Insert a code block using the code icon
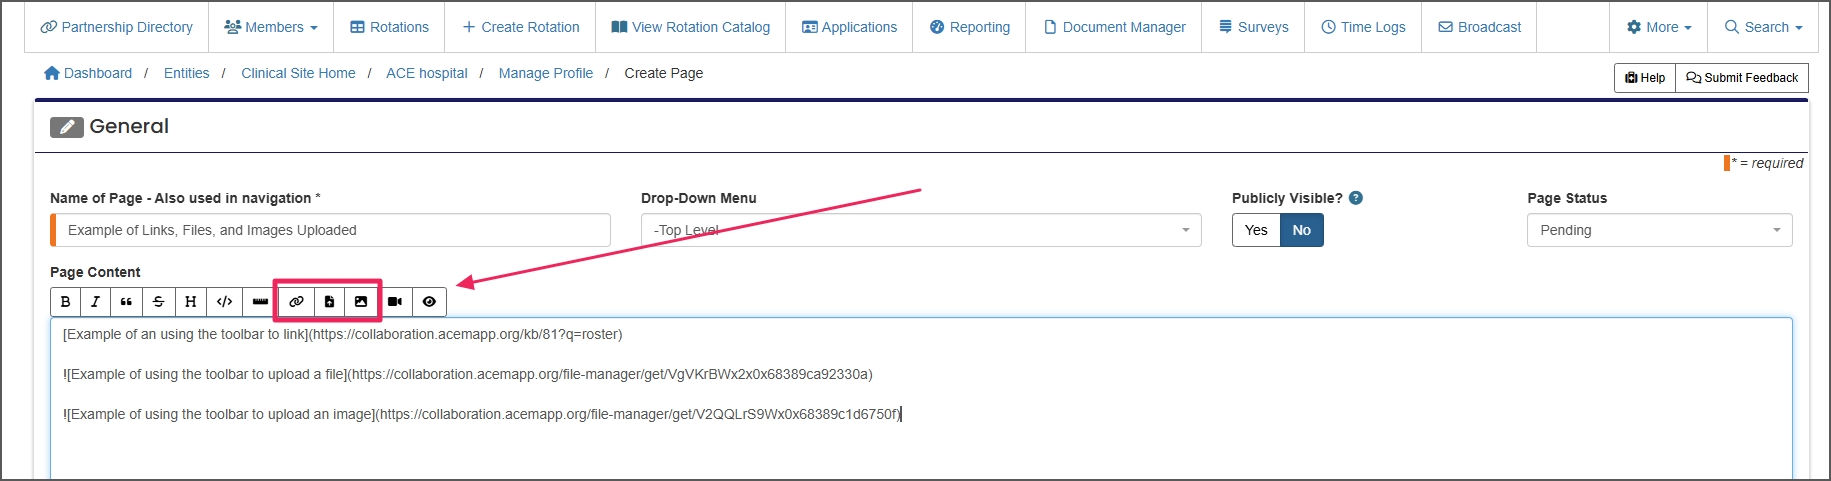This screenshot has height=481, width=1831. pyautogui.click(x=225, y=302)
